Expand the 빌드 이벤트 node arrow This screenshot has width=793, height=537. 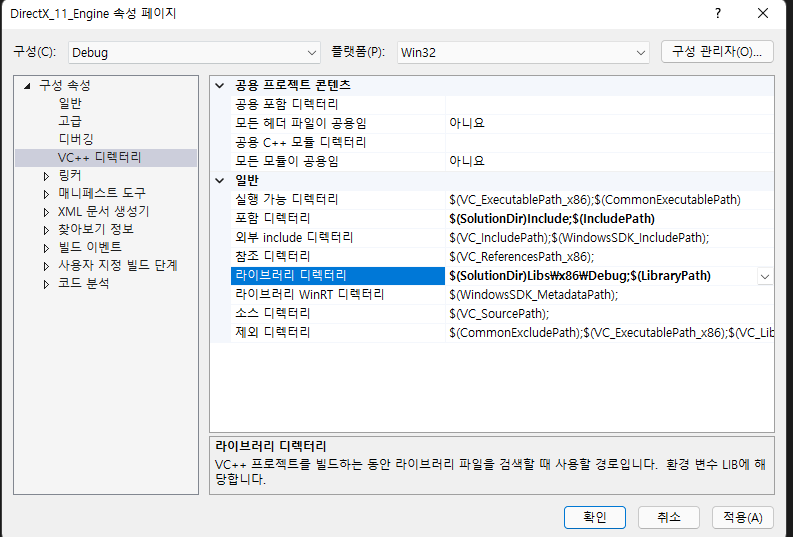click(x=47, y=248)
